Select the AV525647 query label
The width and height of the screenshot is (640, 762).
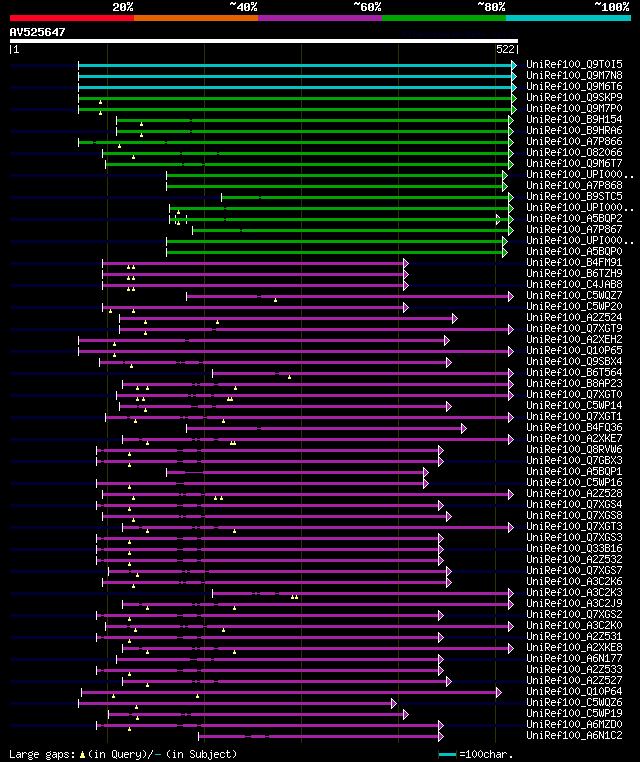(x=37, y=32)
